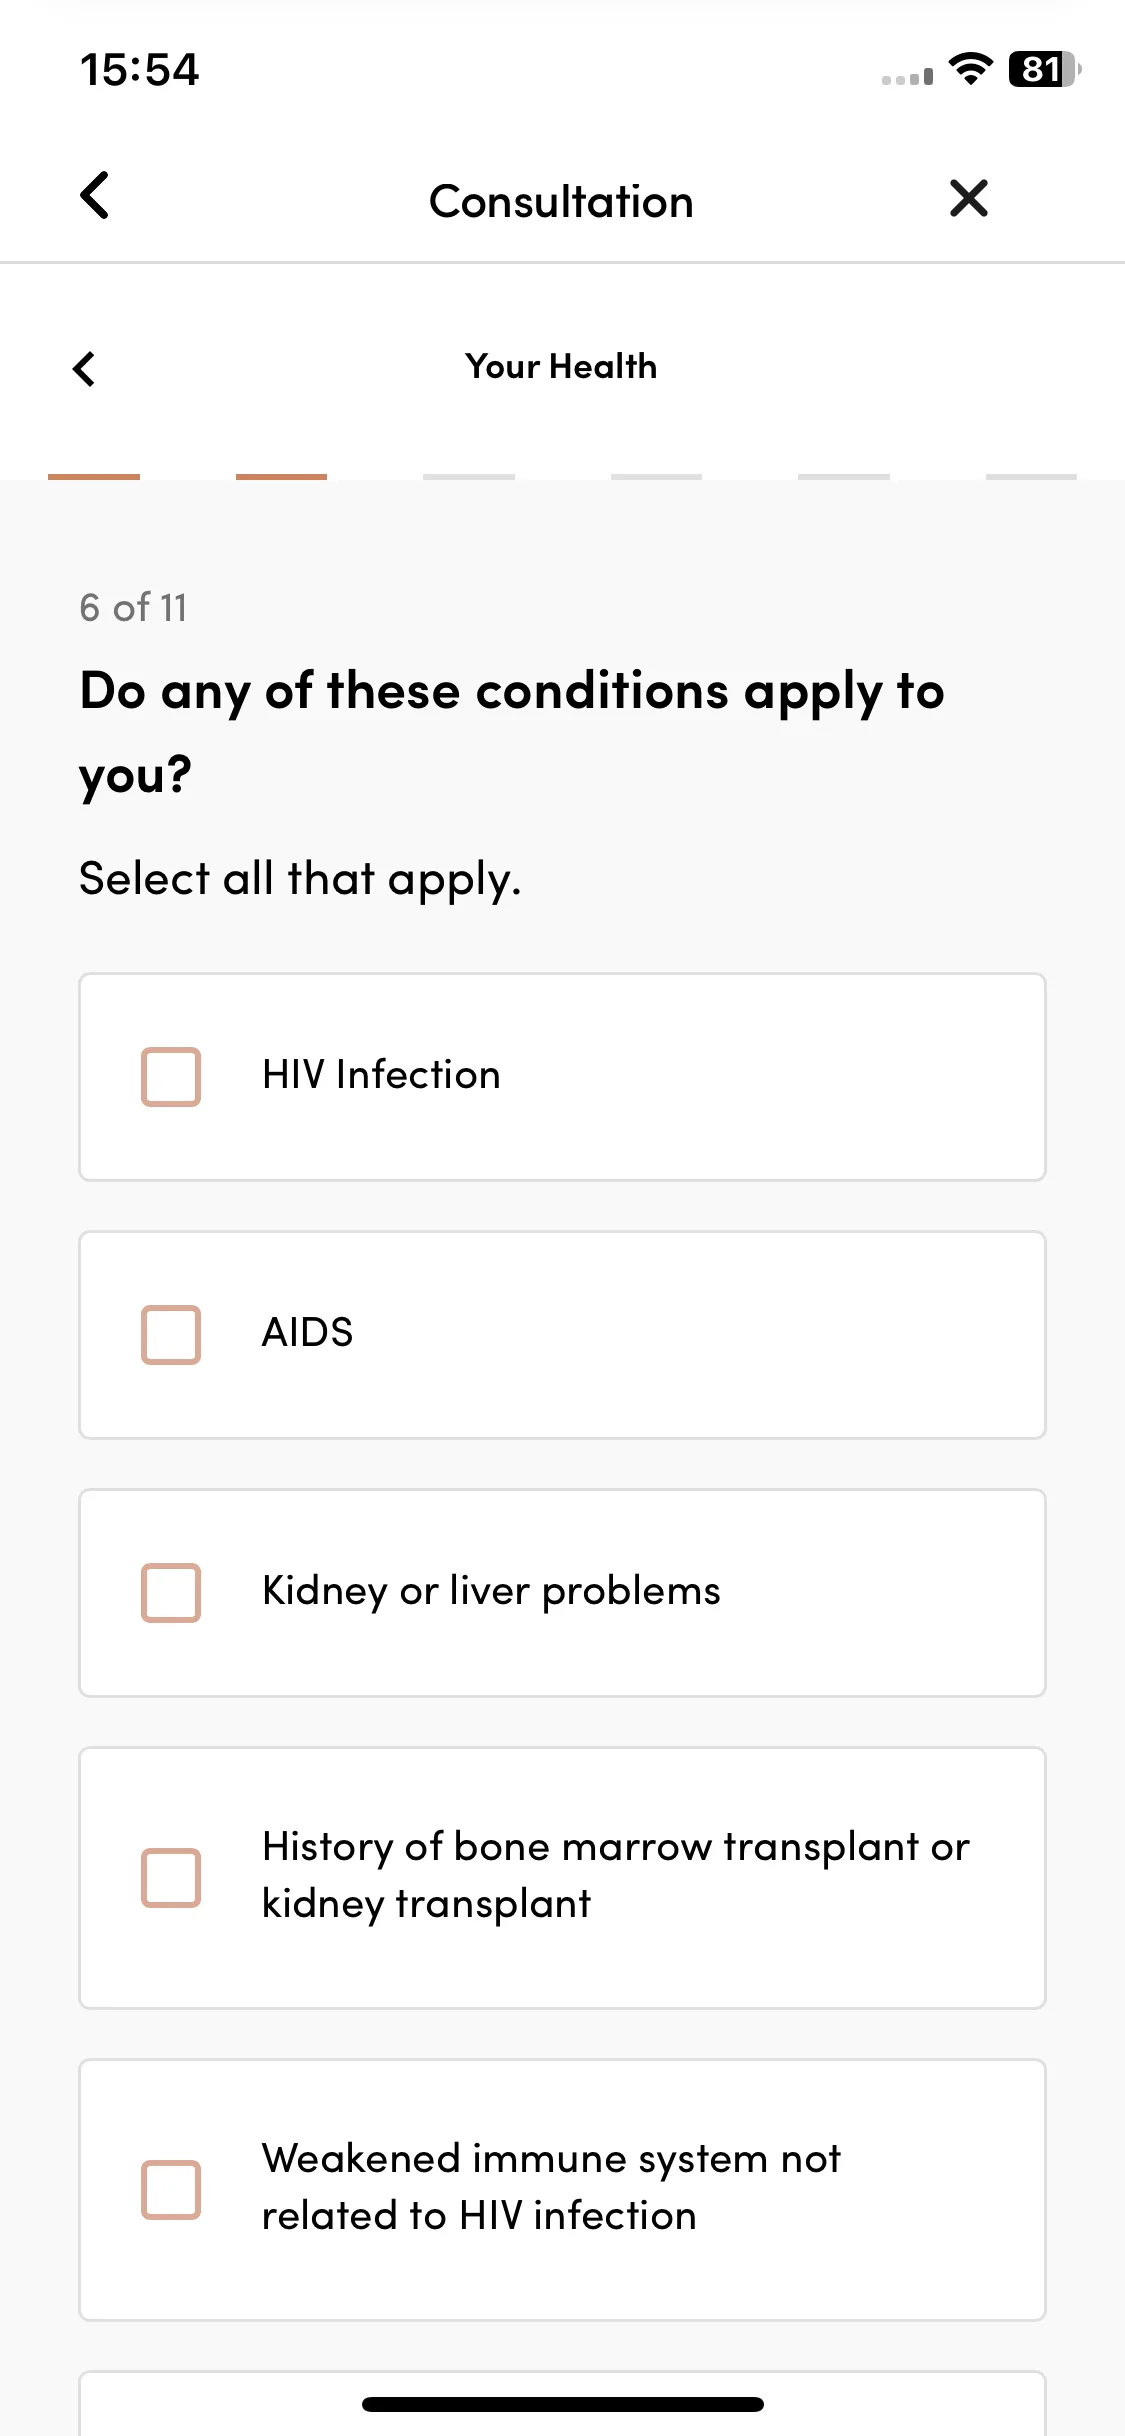Tap the home indicator bar
Screen dimensions: 1125x2436
pos(563,2404)
